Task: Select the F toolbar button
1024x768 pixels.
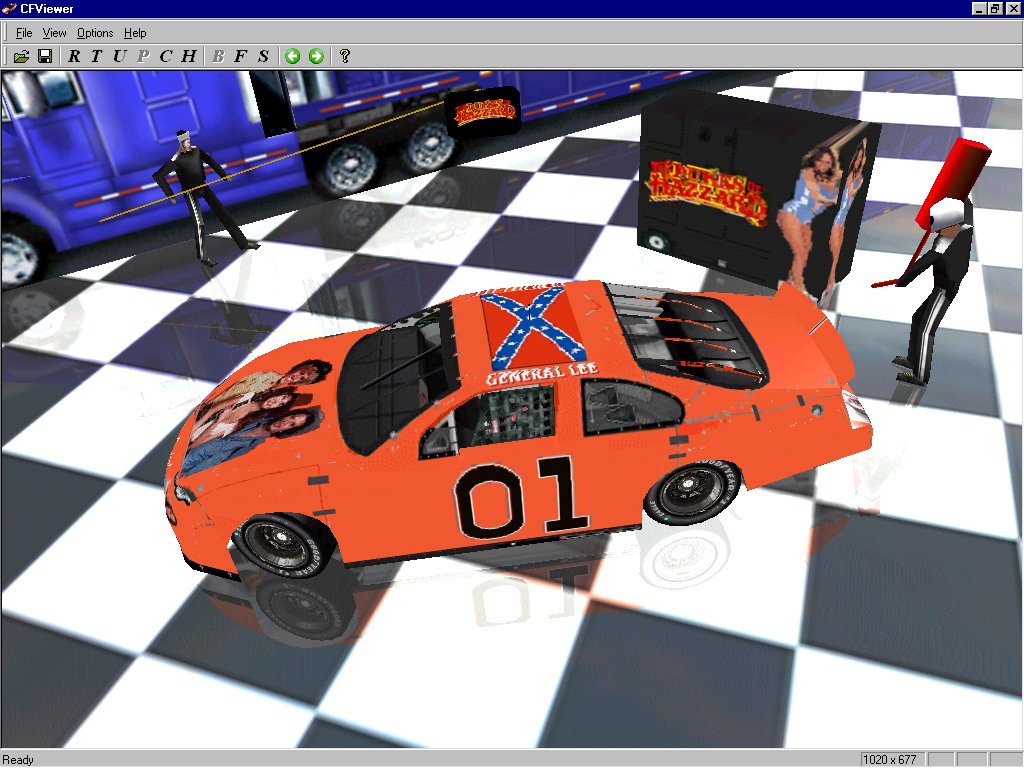Action: (240, 56)
